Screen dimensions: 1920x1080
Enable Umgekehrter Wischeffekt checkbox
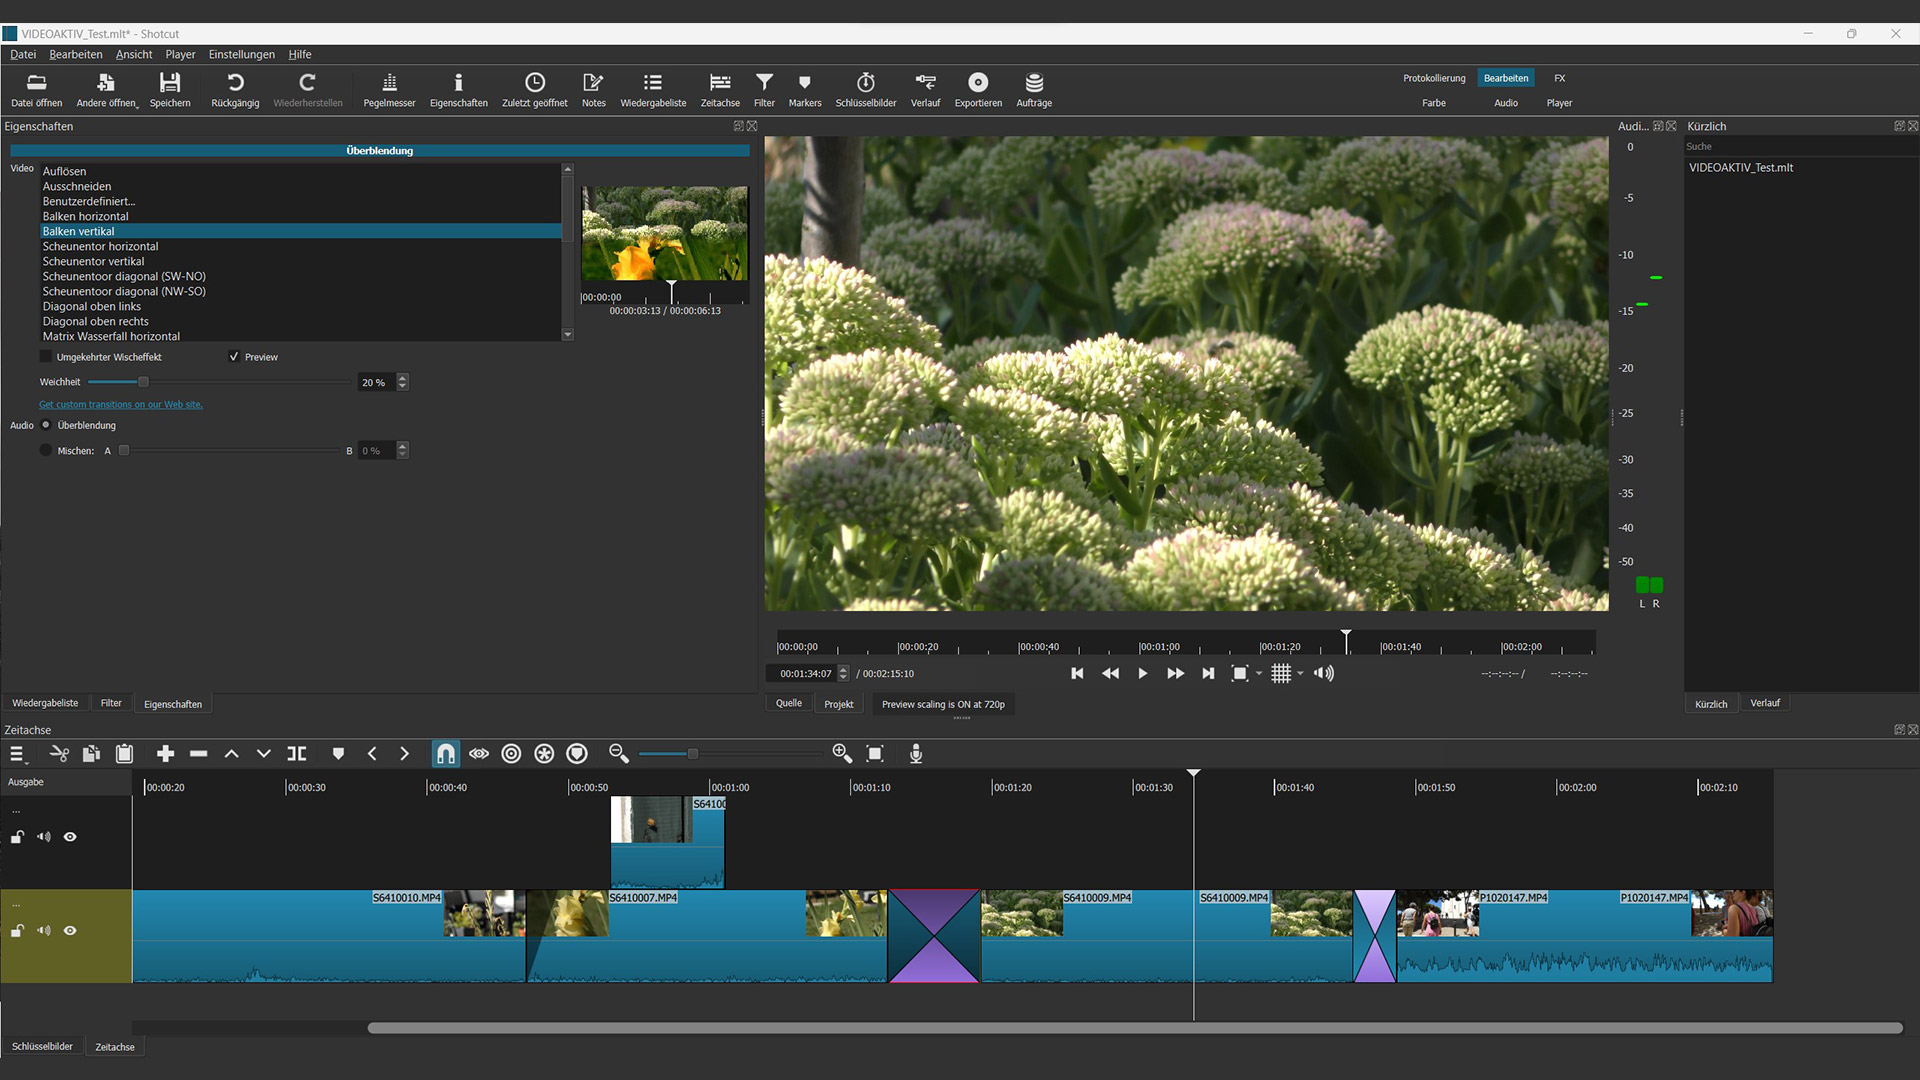(45, 357)
